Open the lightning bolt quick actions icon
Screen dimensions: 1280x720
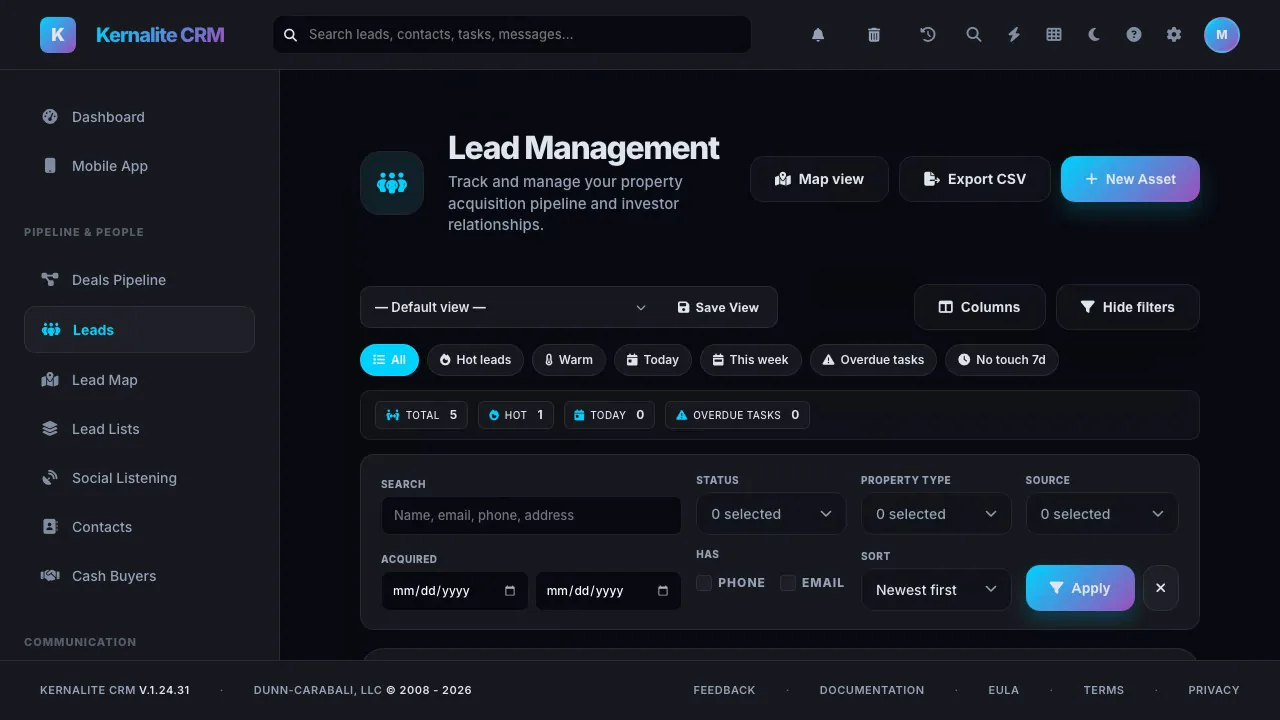(1014, 35)
